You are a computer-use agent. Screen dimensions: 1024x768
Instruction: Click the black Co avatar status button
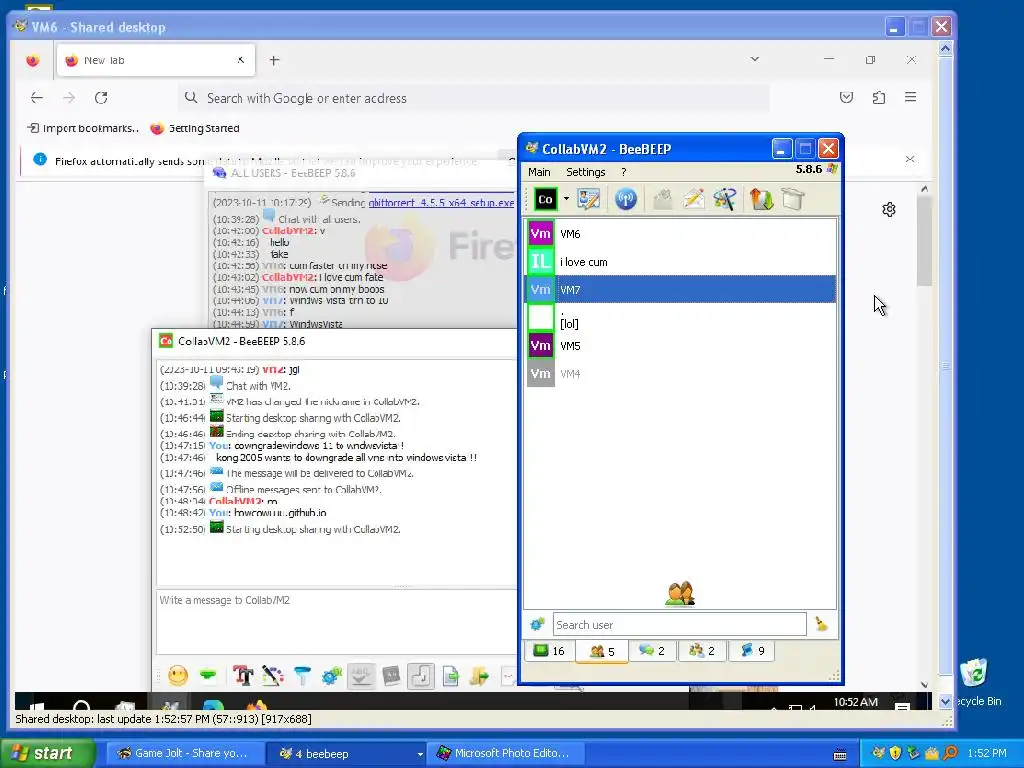tap(545, 199)
